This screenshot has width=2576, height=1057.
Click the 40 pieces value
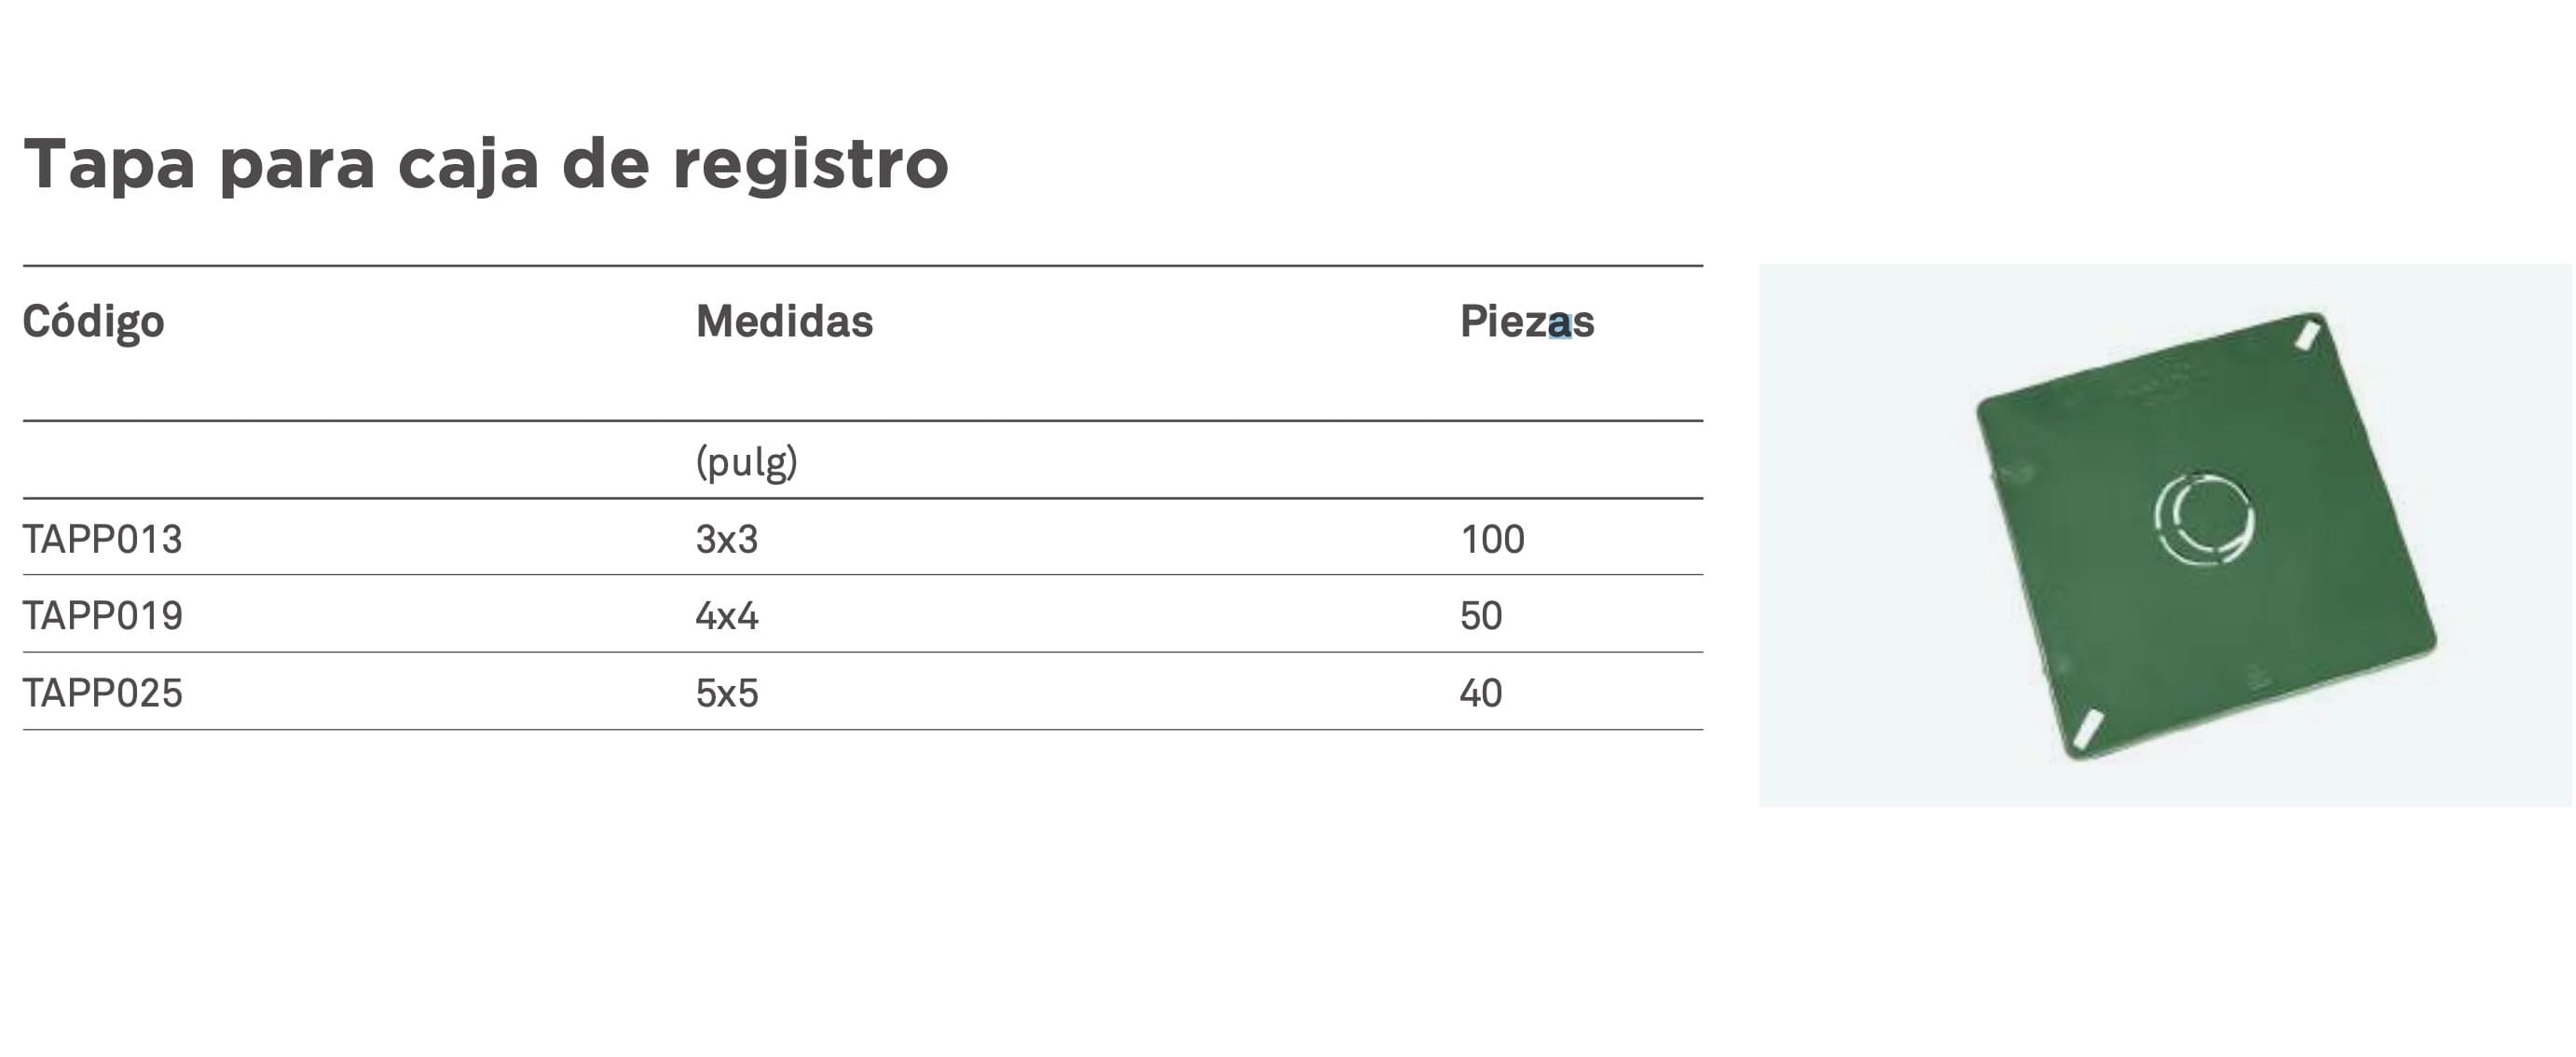coord(1481,693)
